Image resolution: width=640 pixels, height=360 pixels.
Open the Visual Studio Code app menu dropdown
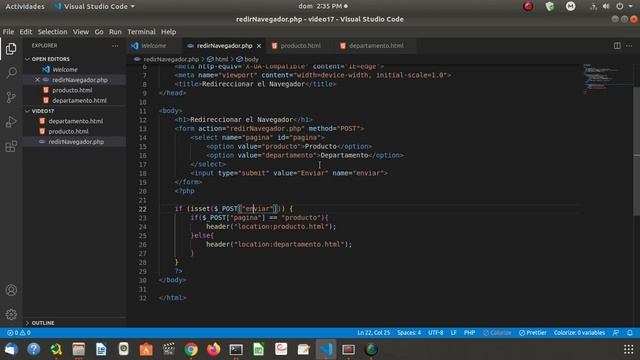coord(95,7)
